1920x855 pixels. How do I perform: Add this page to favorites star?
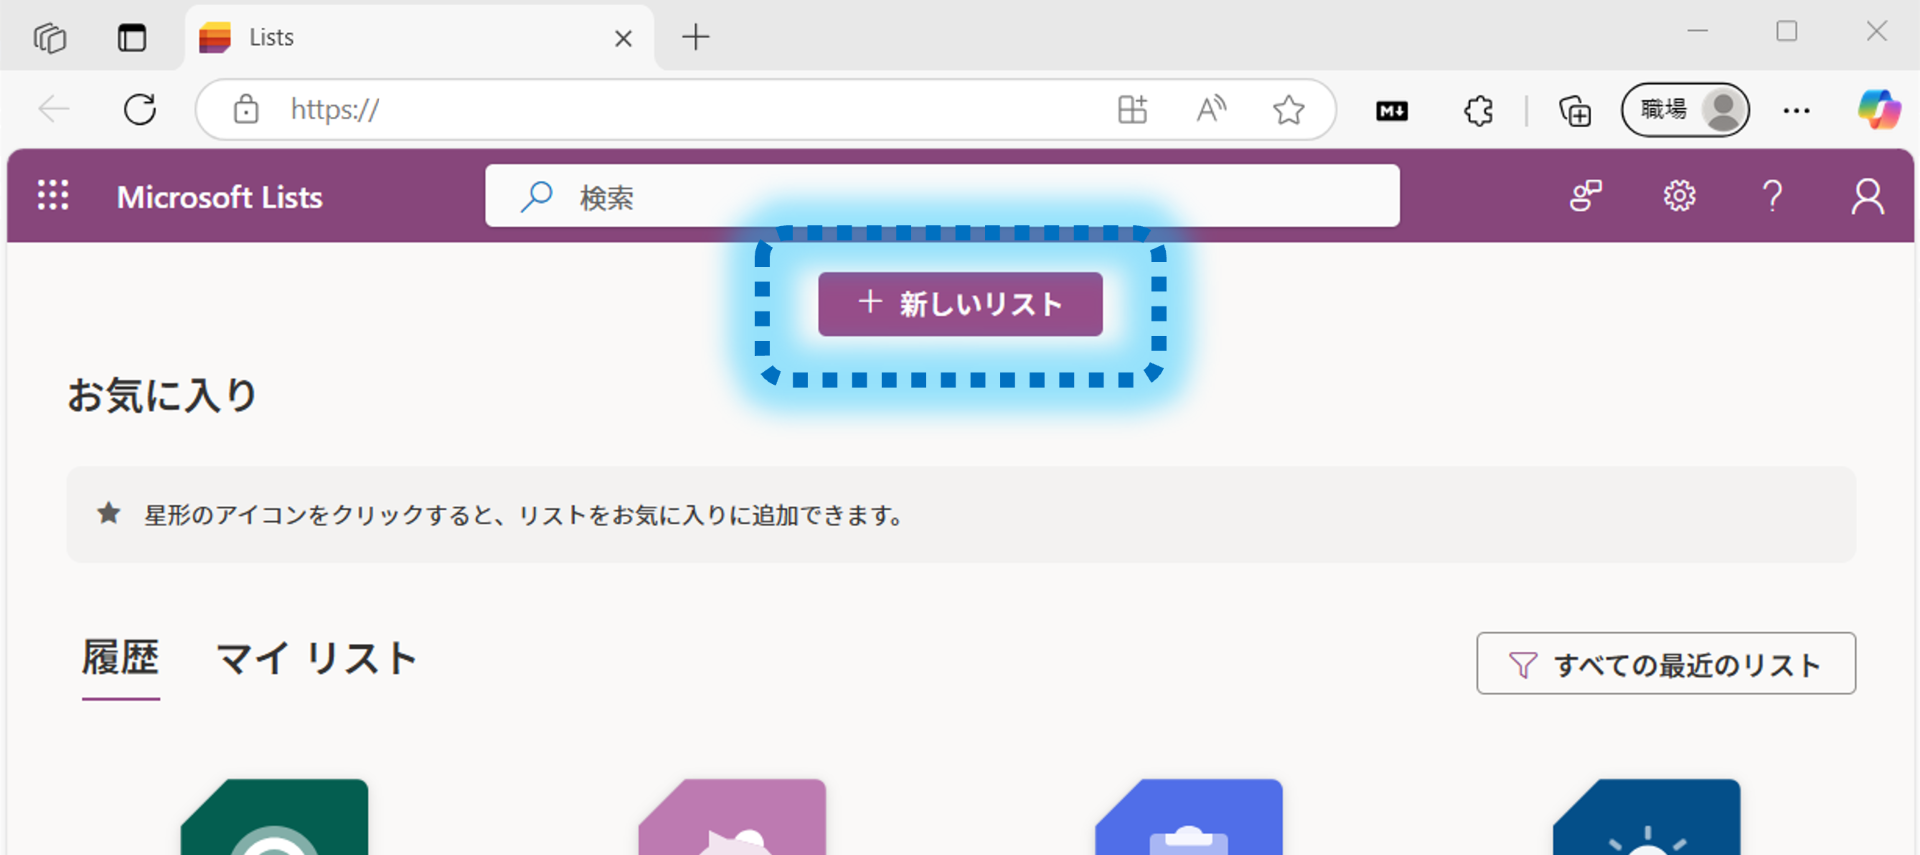click(1289, 109)
